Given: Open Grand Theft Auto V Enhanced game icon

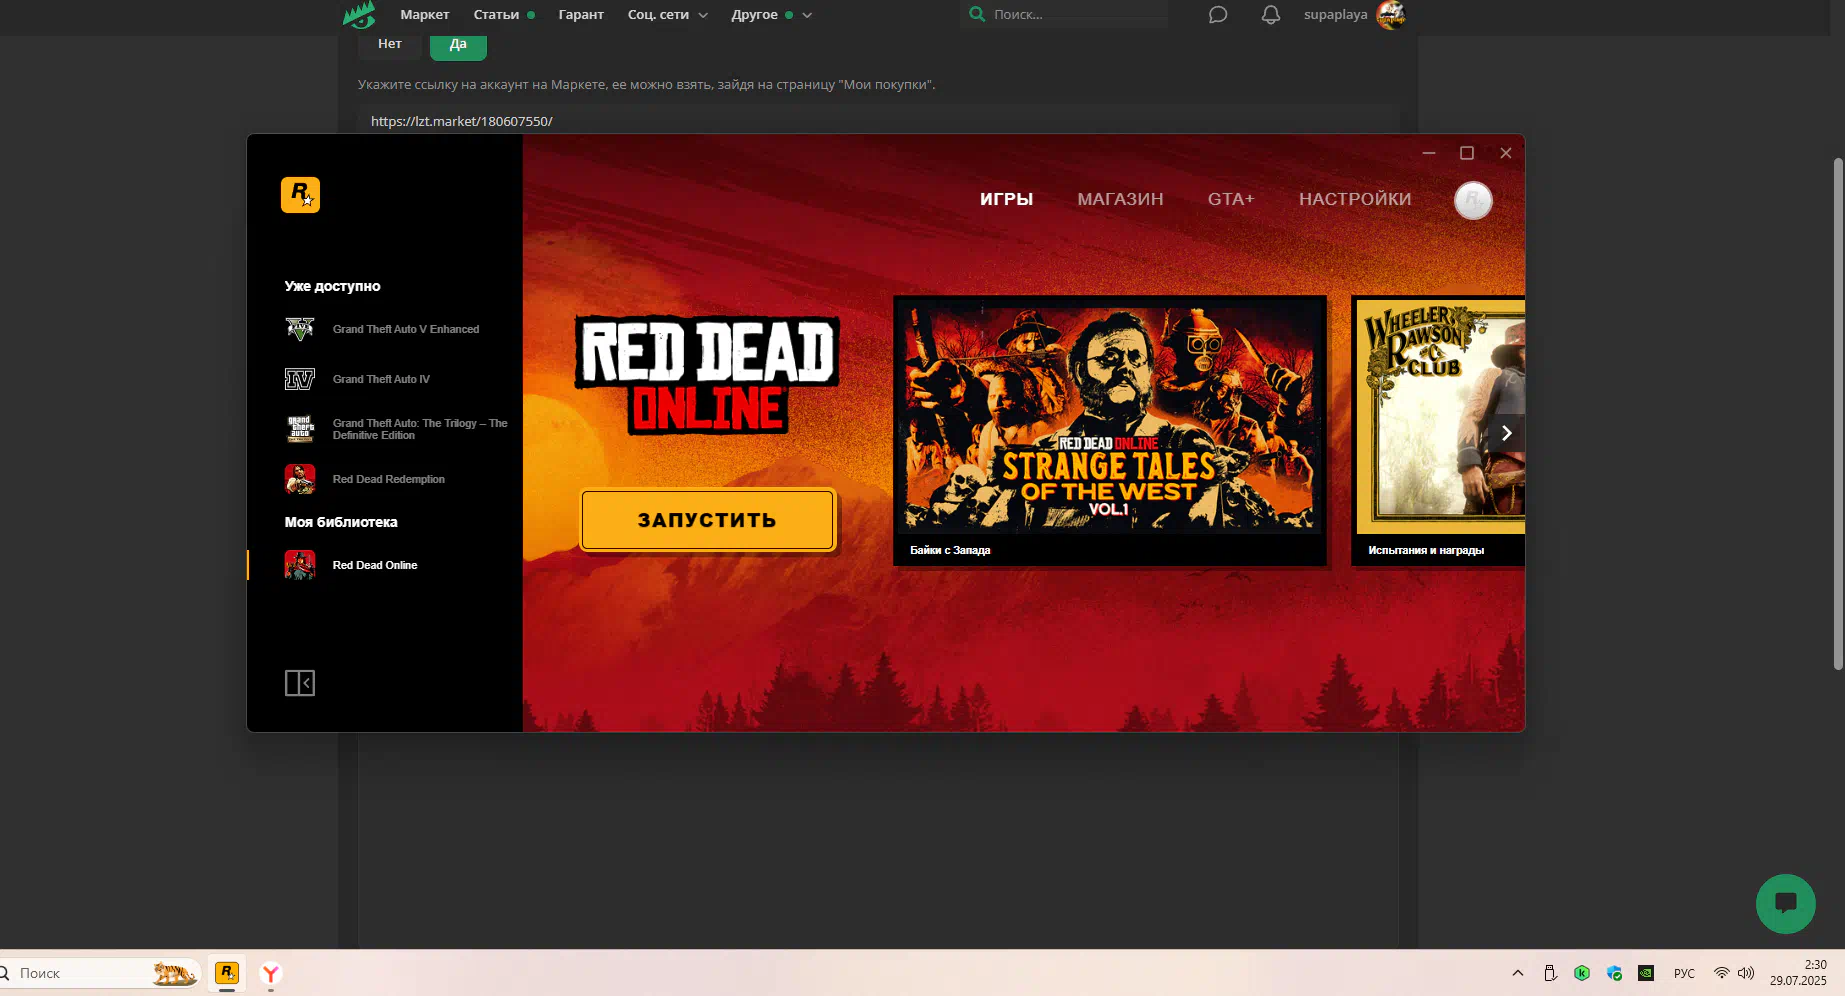Looking at the screenshot, I should click(300, 329).
